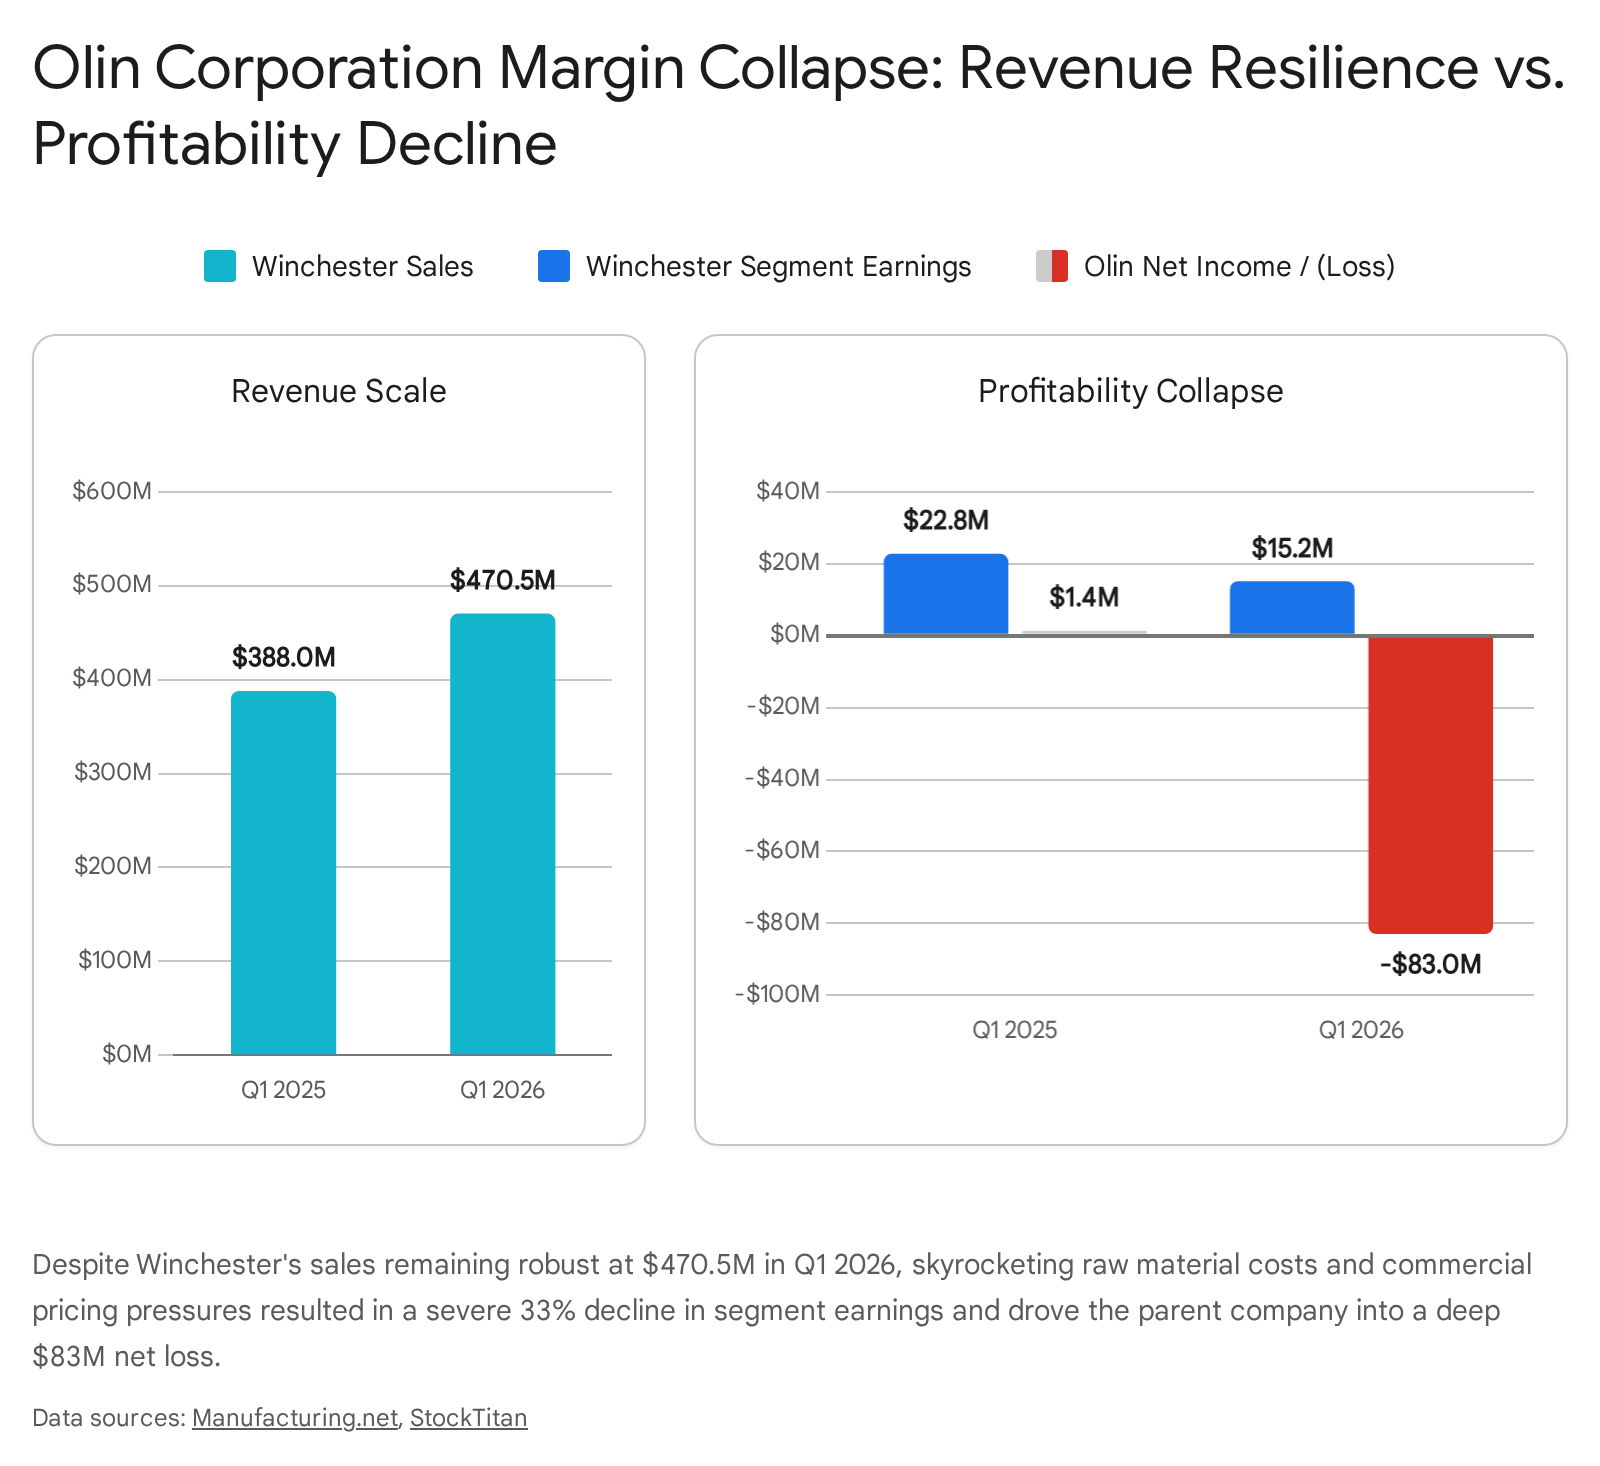Click the Profitability Collapse chart title
This screenshot has width=1600, height=1466.
[1131, 391]
